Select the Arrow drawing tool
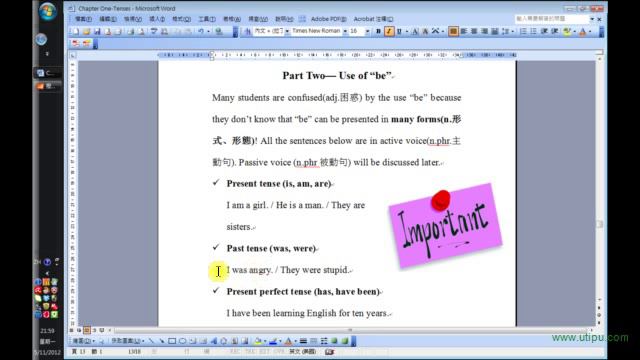 point(162,341)
